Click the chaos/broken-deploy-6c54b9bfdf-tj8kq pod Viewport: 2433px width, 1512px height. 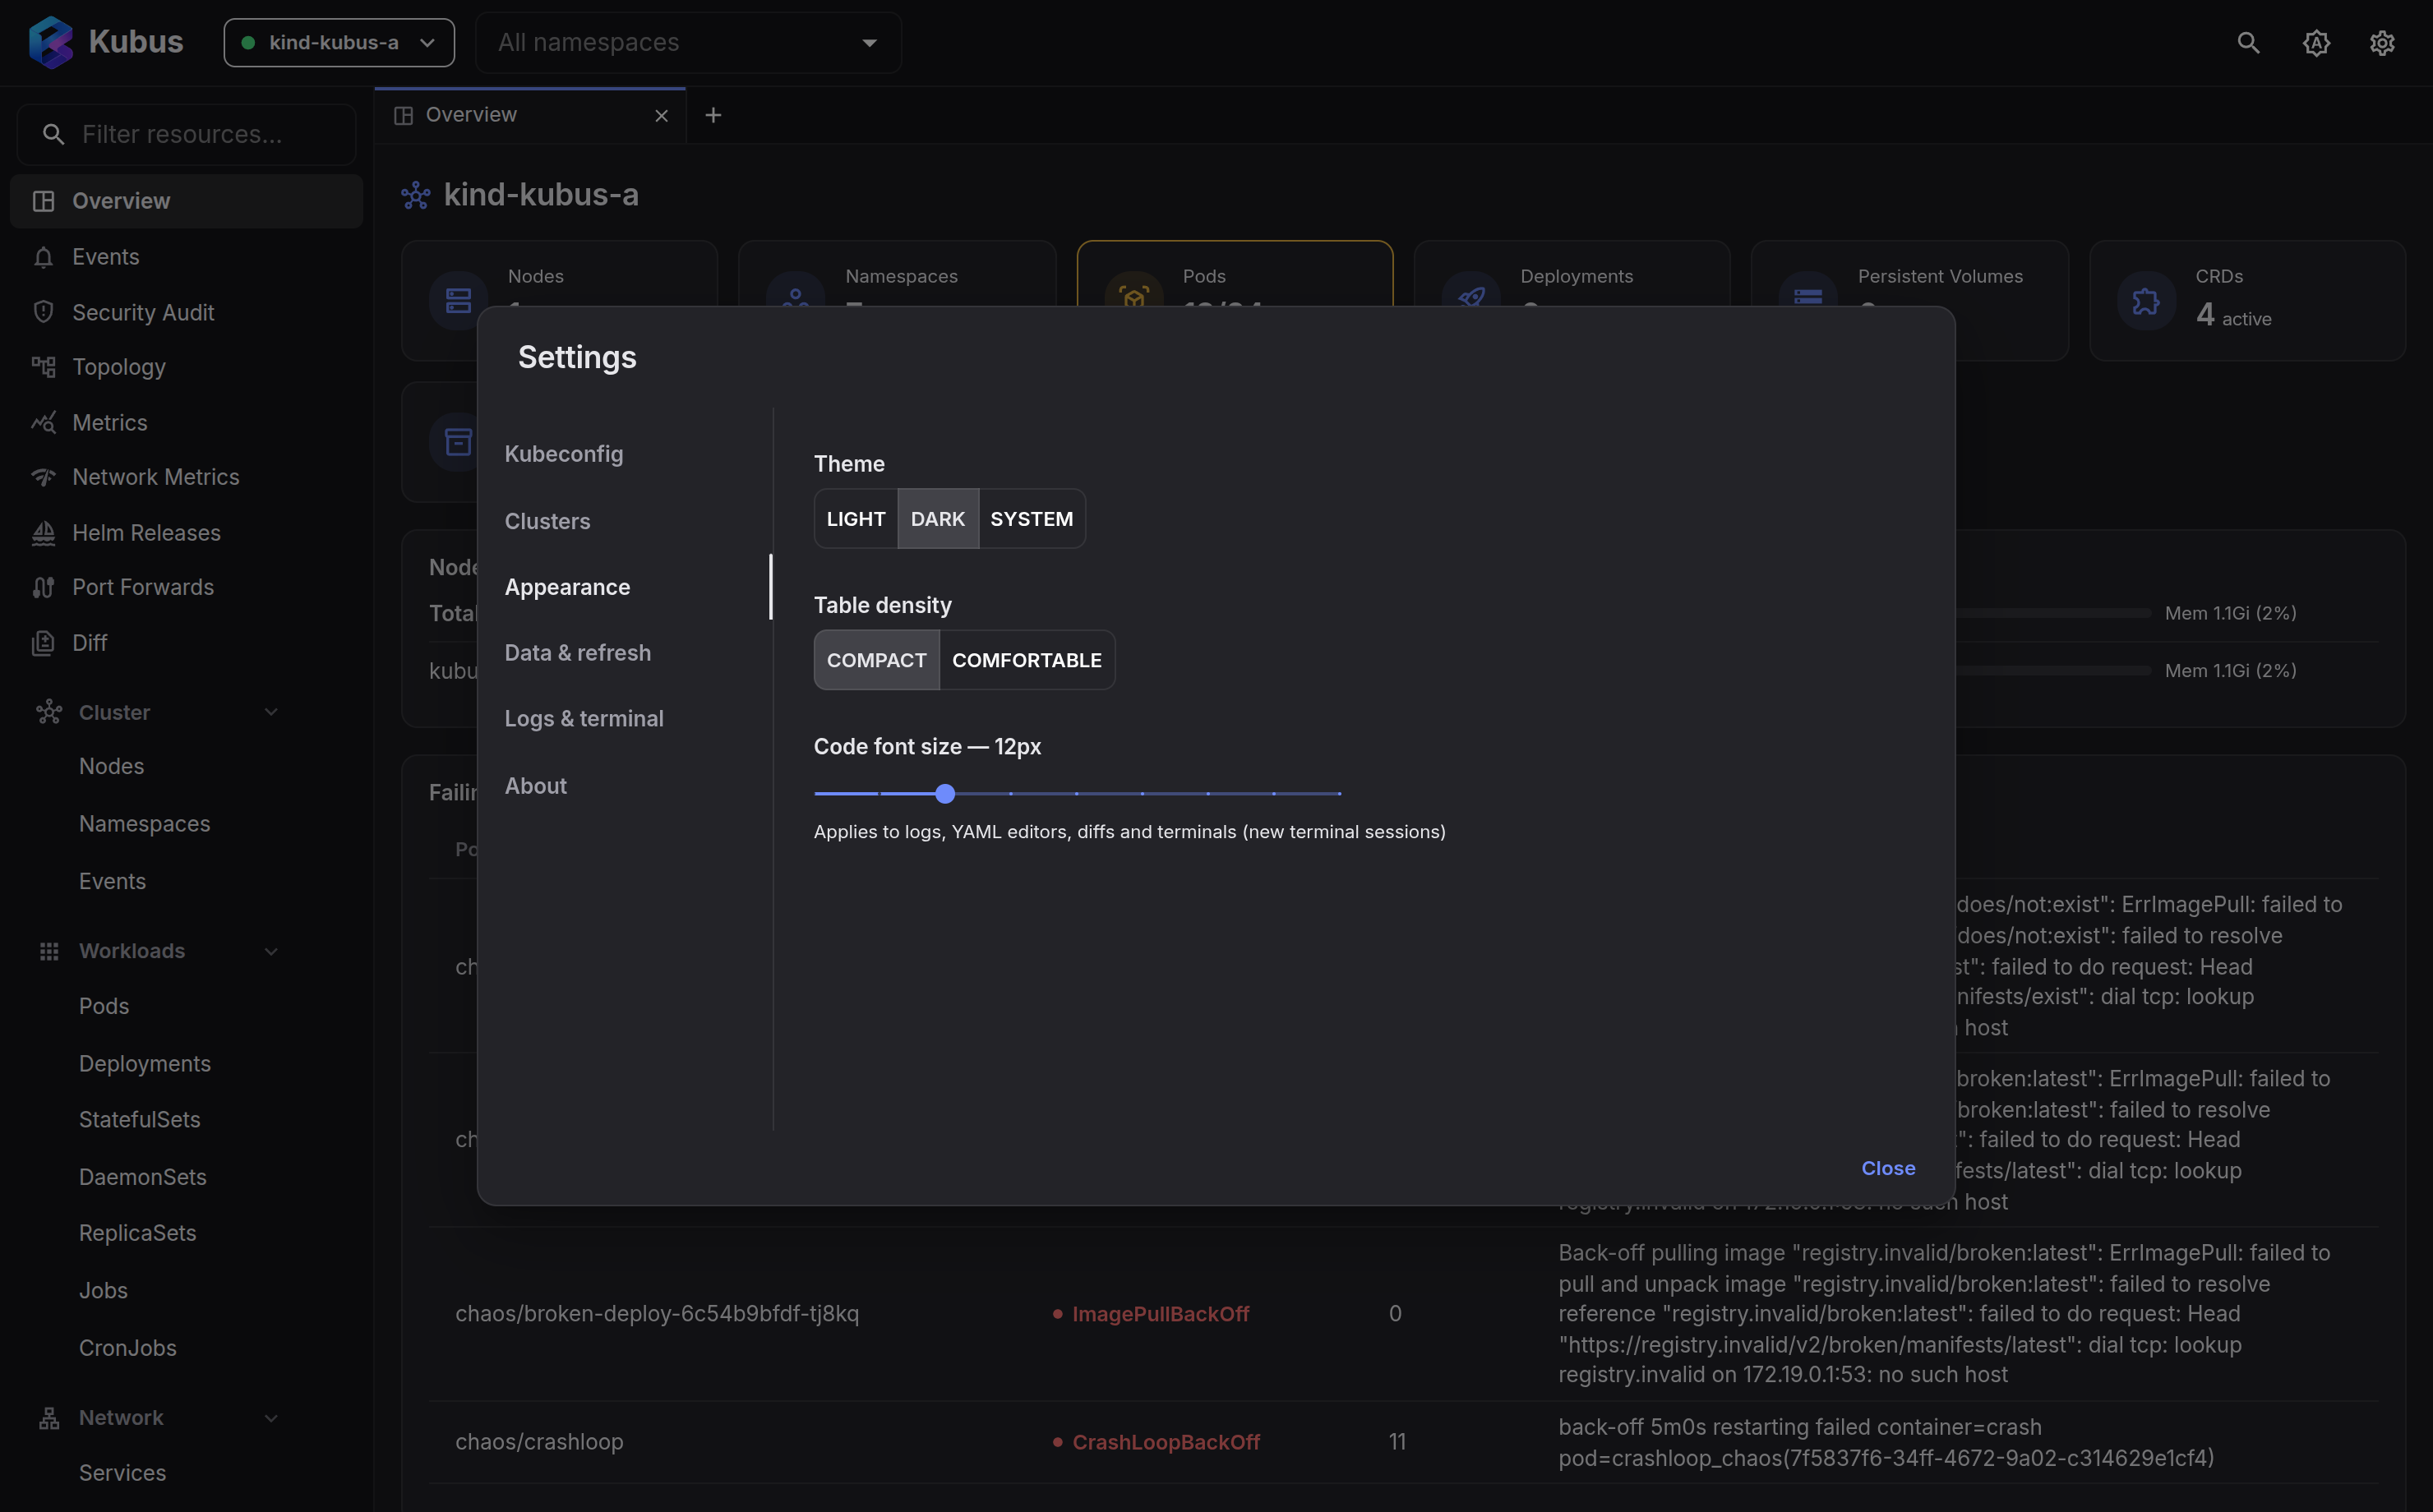[x=657, y=1314]
